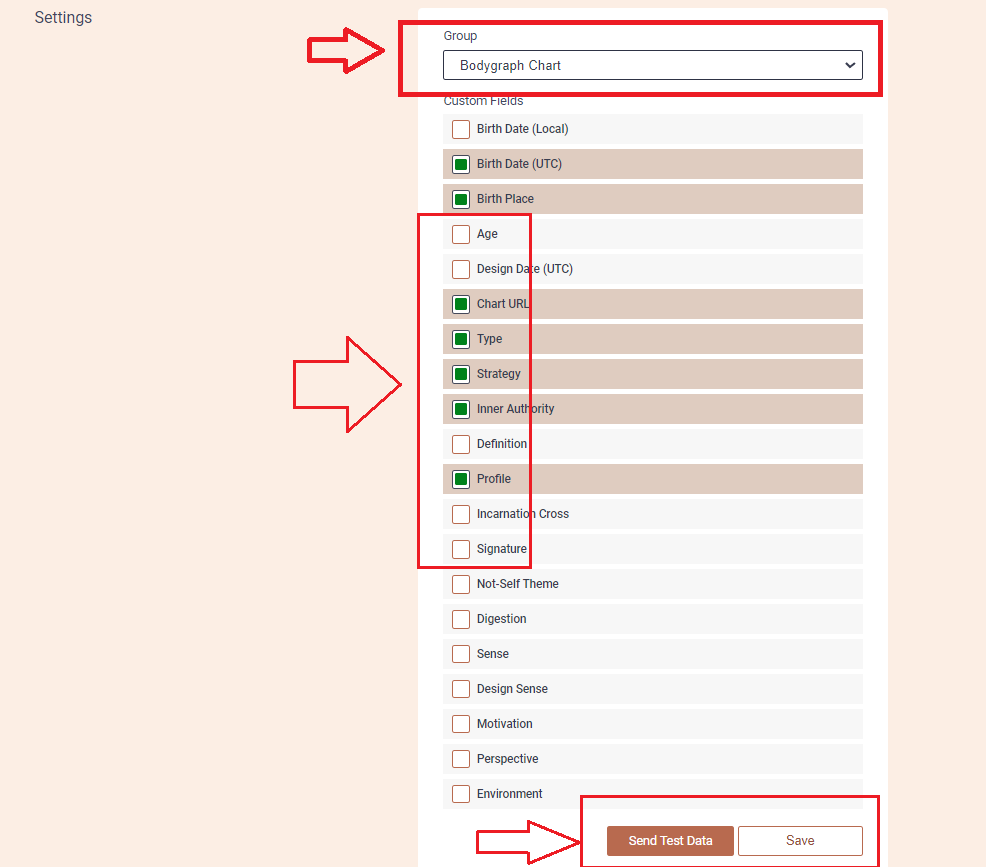This screenshot has height=867, width=986.
Task: Click the Birth Date (UTC) label text
Action: tap(519, 164)
